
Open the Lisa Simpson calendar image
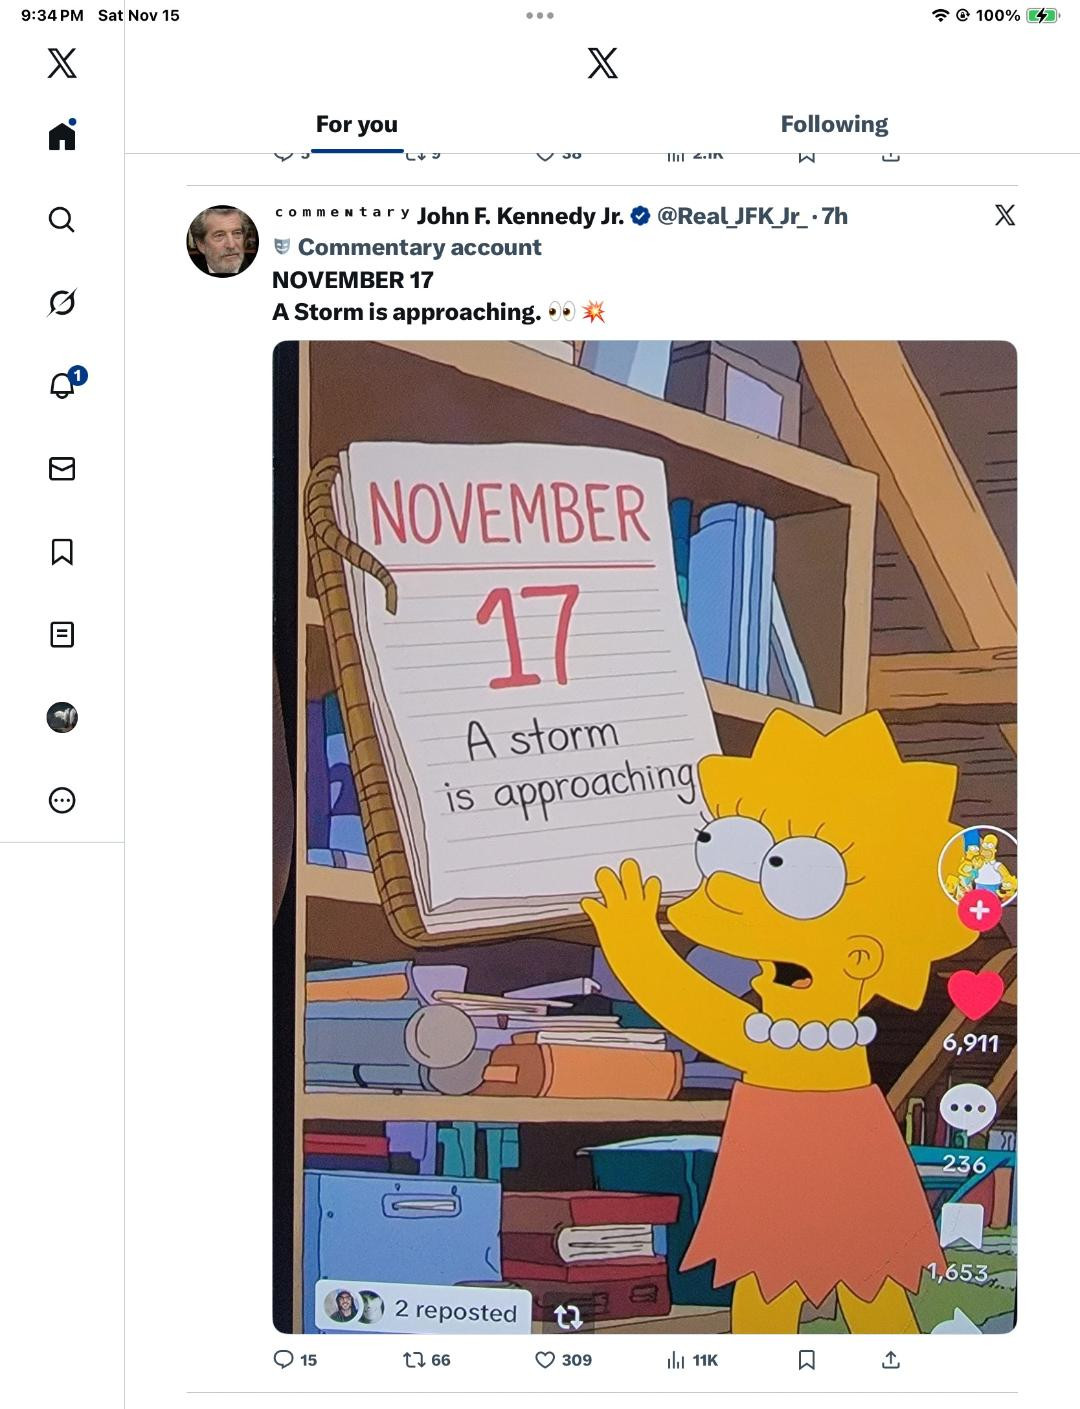[x=645, y=837]
